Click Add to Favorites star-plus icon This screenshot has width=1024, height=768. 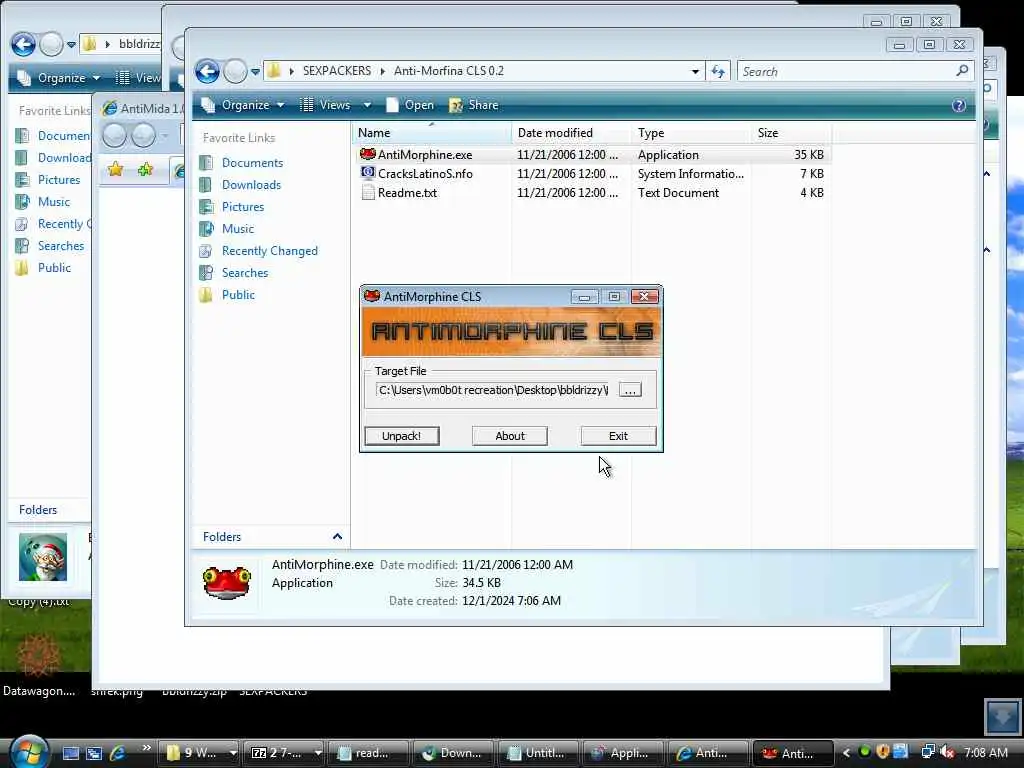[x=145, y=170]
